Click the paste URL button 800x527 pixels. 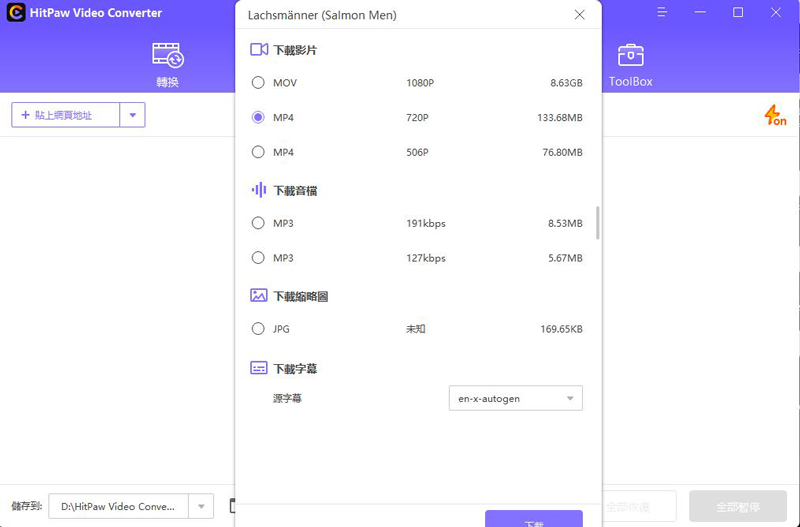tap(66, 115)
